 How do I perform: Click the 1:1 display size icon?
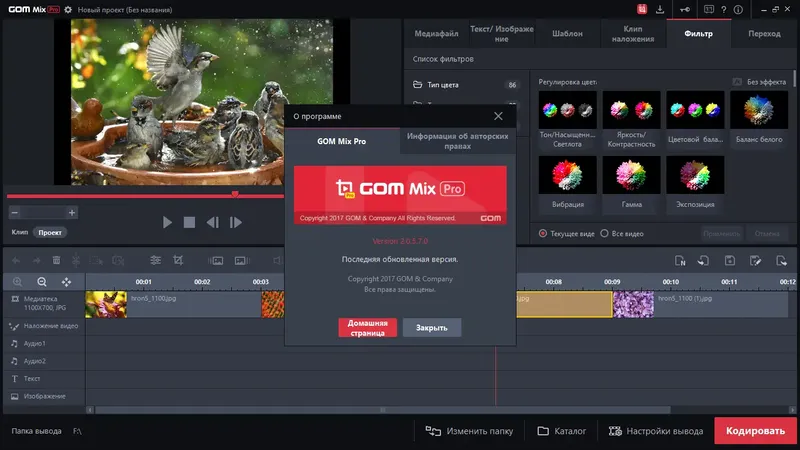(x=709, y=9)
